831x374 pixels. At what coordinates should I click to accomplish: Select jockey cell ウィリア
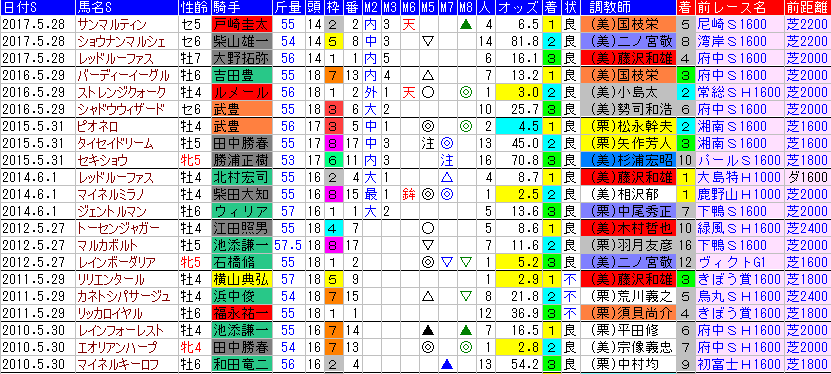pyautogui.click(x=241, y=211)
